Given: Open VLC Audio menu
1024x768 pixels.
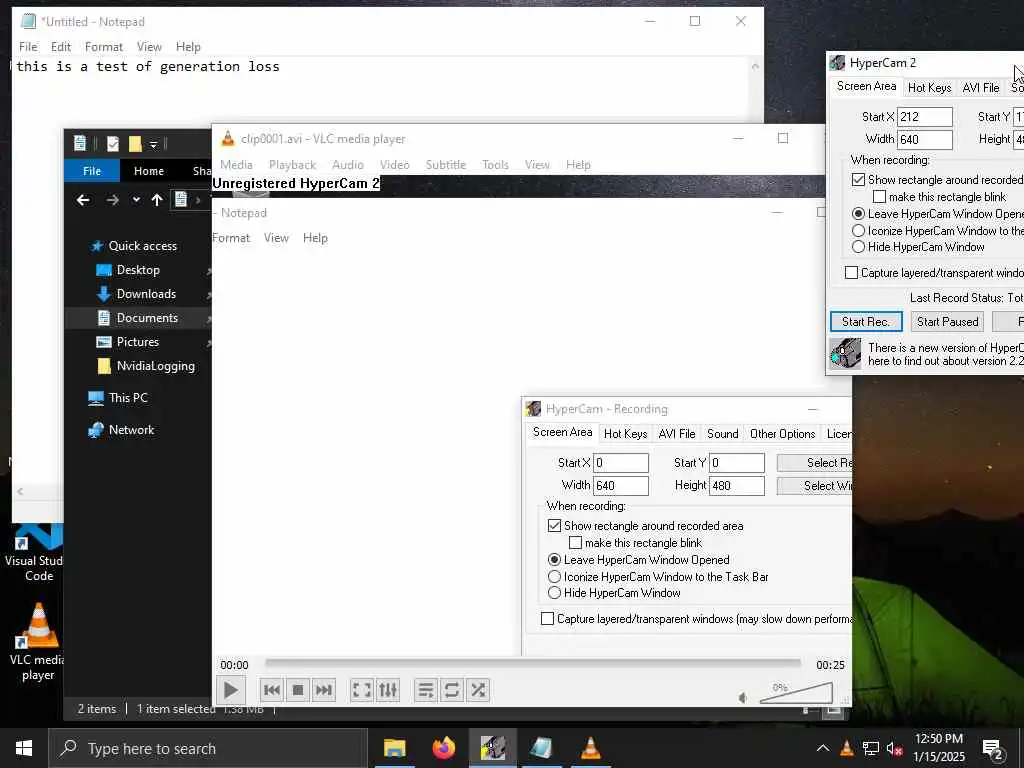Looking at the screenshot, I should pos(347,165).
